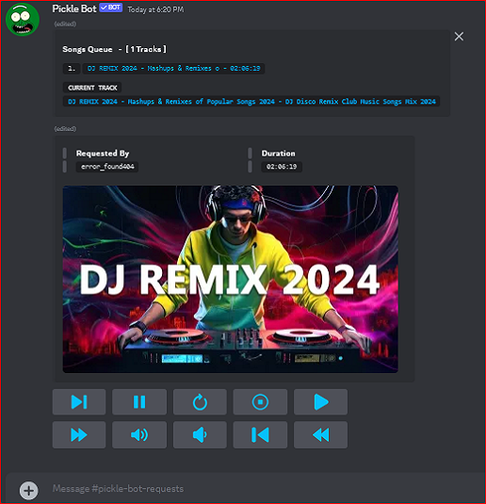
Task: Lower volume with the quiet speaker button
Action: point(200,435)
